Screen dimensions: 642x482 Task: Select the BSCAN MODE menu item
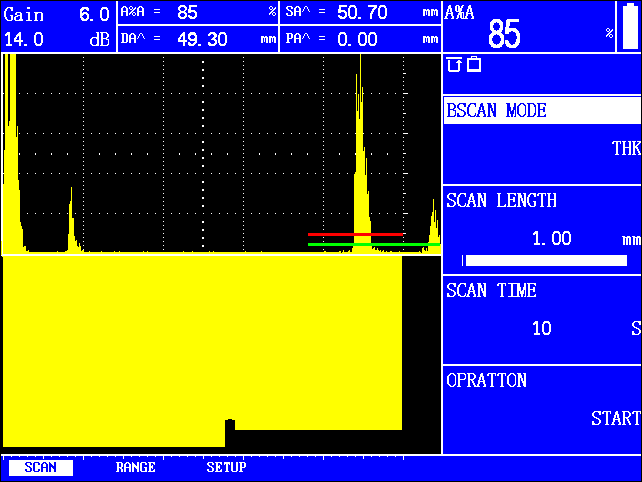click(541, 110)
